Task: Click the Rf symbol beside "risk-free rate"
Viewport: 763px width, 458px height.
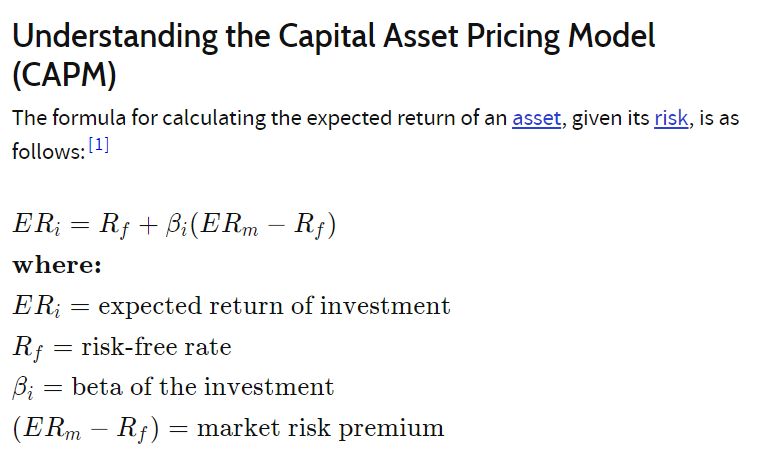Action: pos(28,349)
